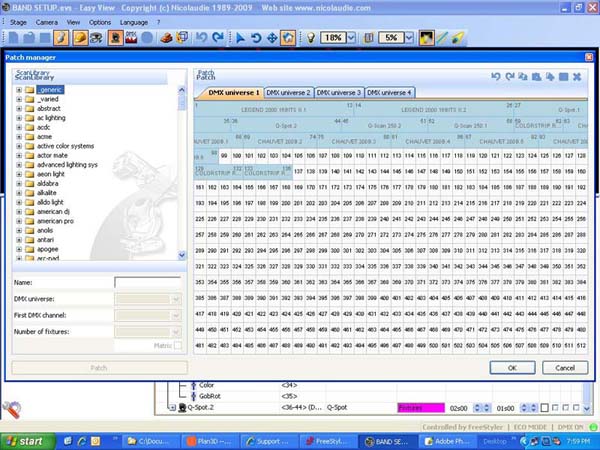The image size is (600, 450).
Task: Undo patch change in Patch panel
Action: 496,77
